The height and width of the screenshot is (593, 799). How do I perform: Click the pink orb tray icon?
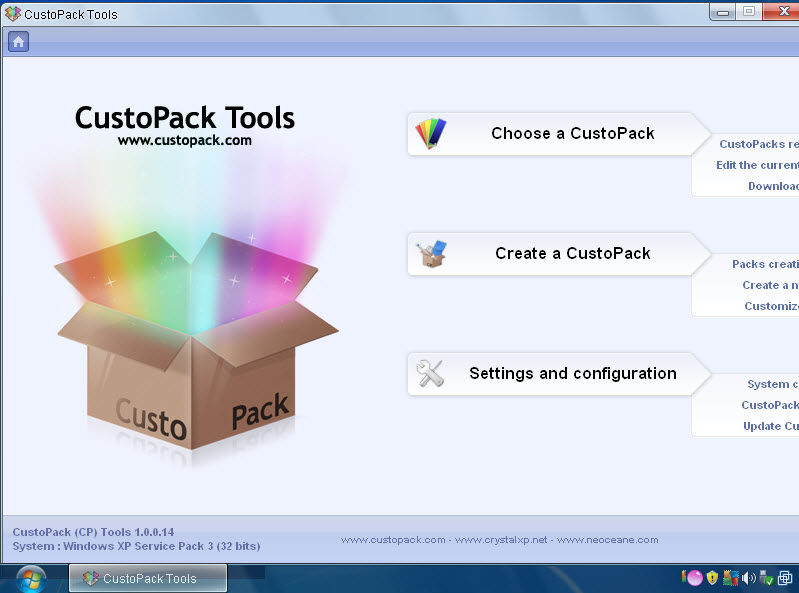[695, 578]
